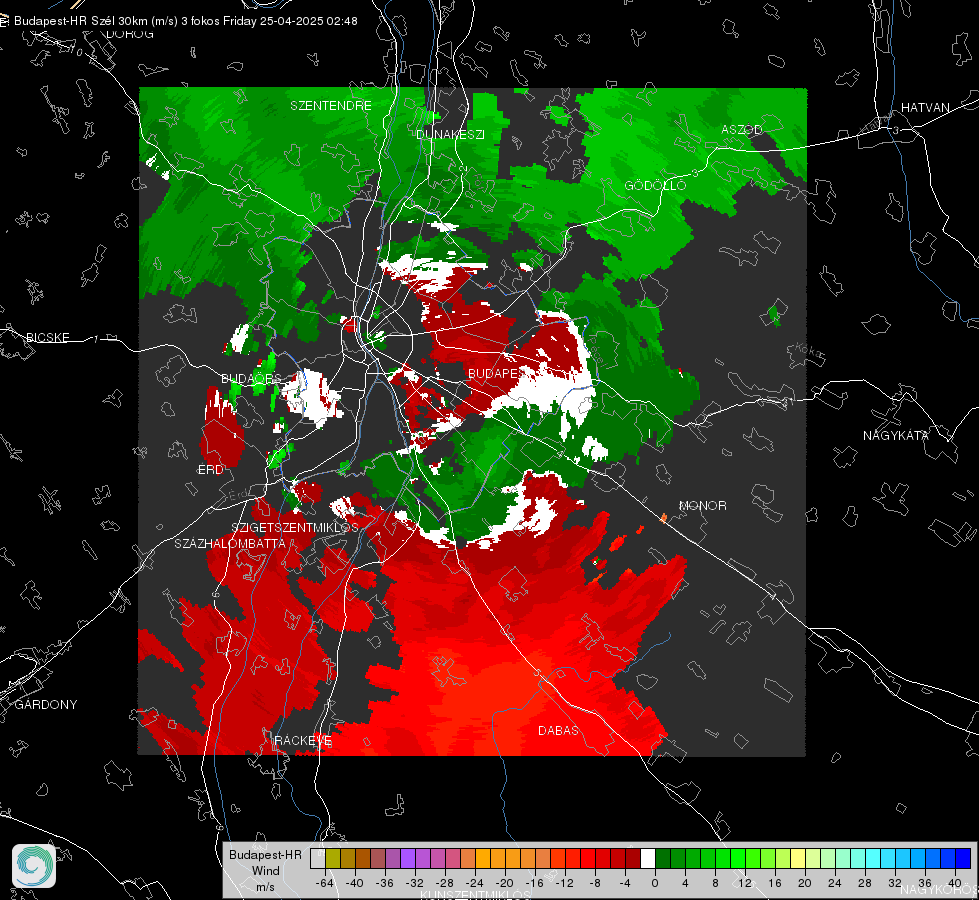979x900 pixels.
Task: Click the '-24' legend value
Action: coord(475,883)
